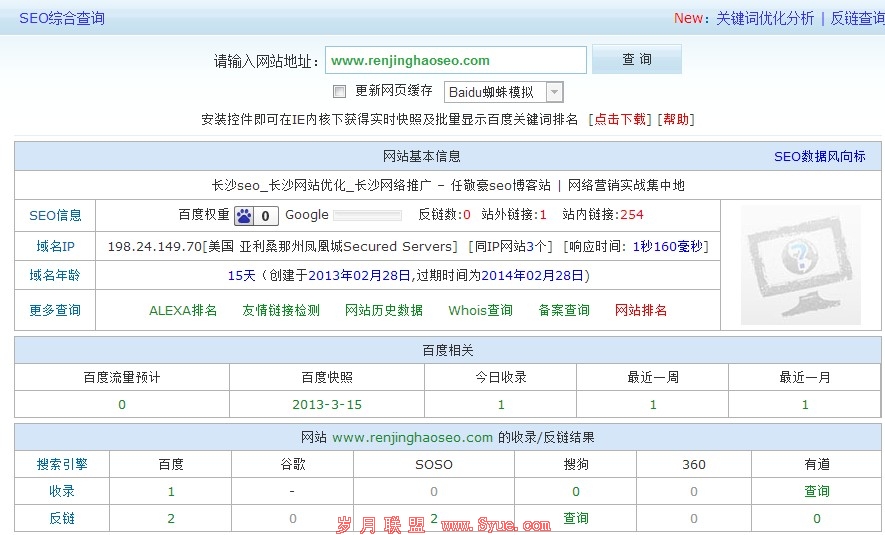The image size is (885, 535).
Task: Click the 更多查询 row label
Action: 55,310
